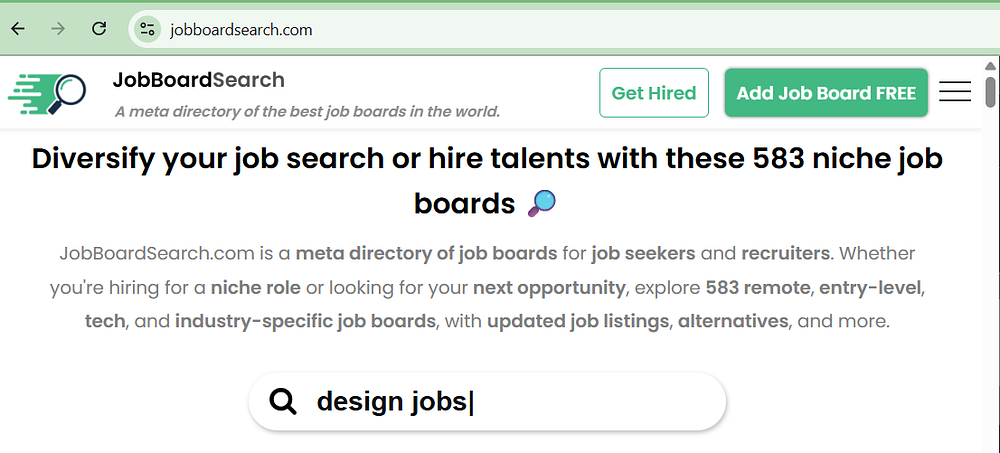Click the browser back arrow
1000x453 pixels.
(18, 29)
